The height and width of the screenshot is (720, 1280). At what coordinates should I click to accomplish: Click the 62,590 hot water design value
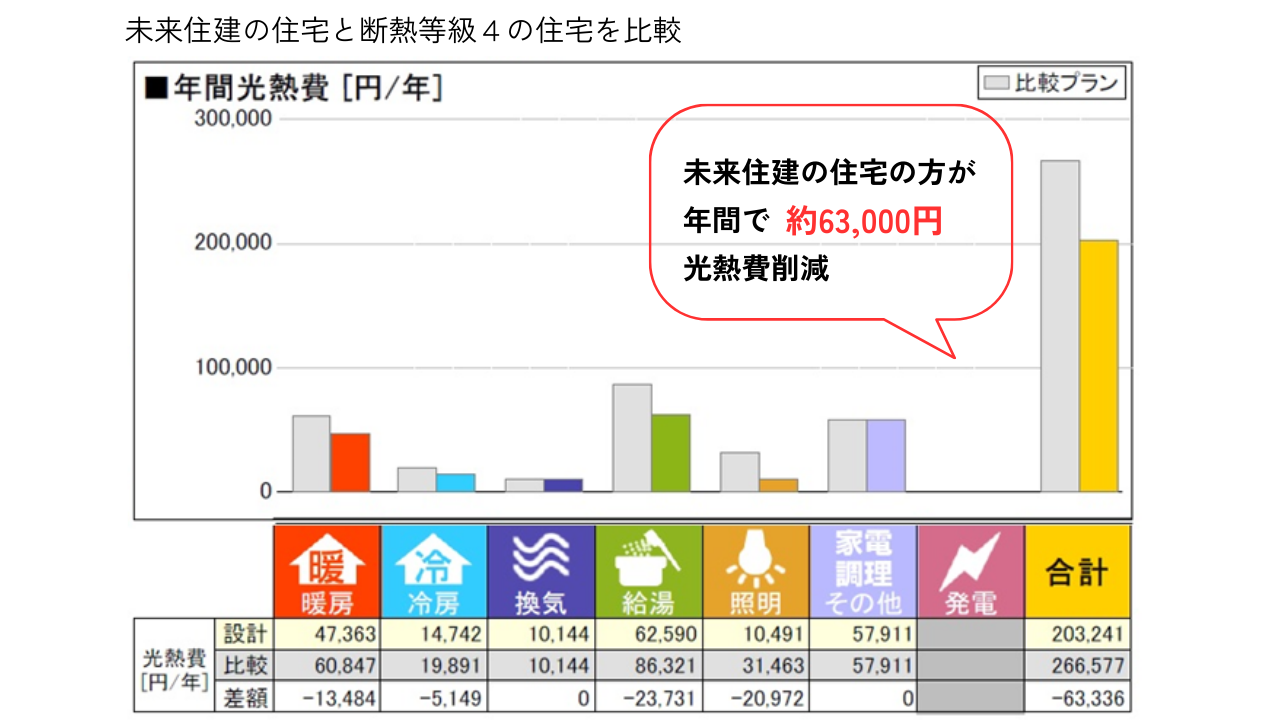pyautogui.click(x=665, y=634)
